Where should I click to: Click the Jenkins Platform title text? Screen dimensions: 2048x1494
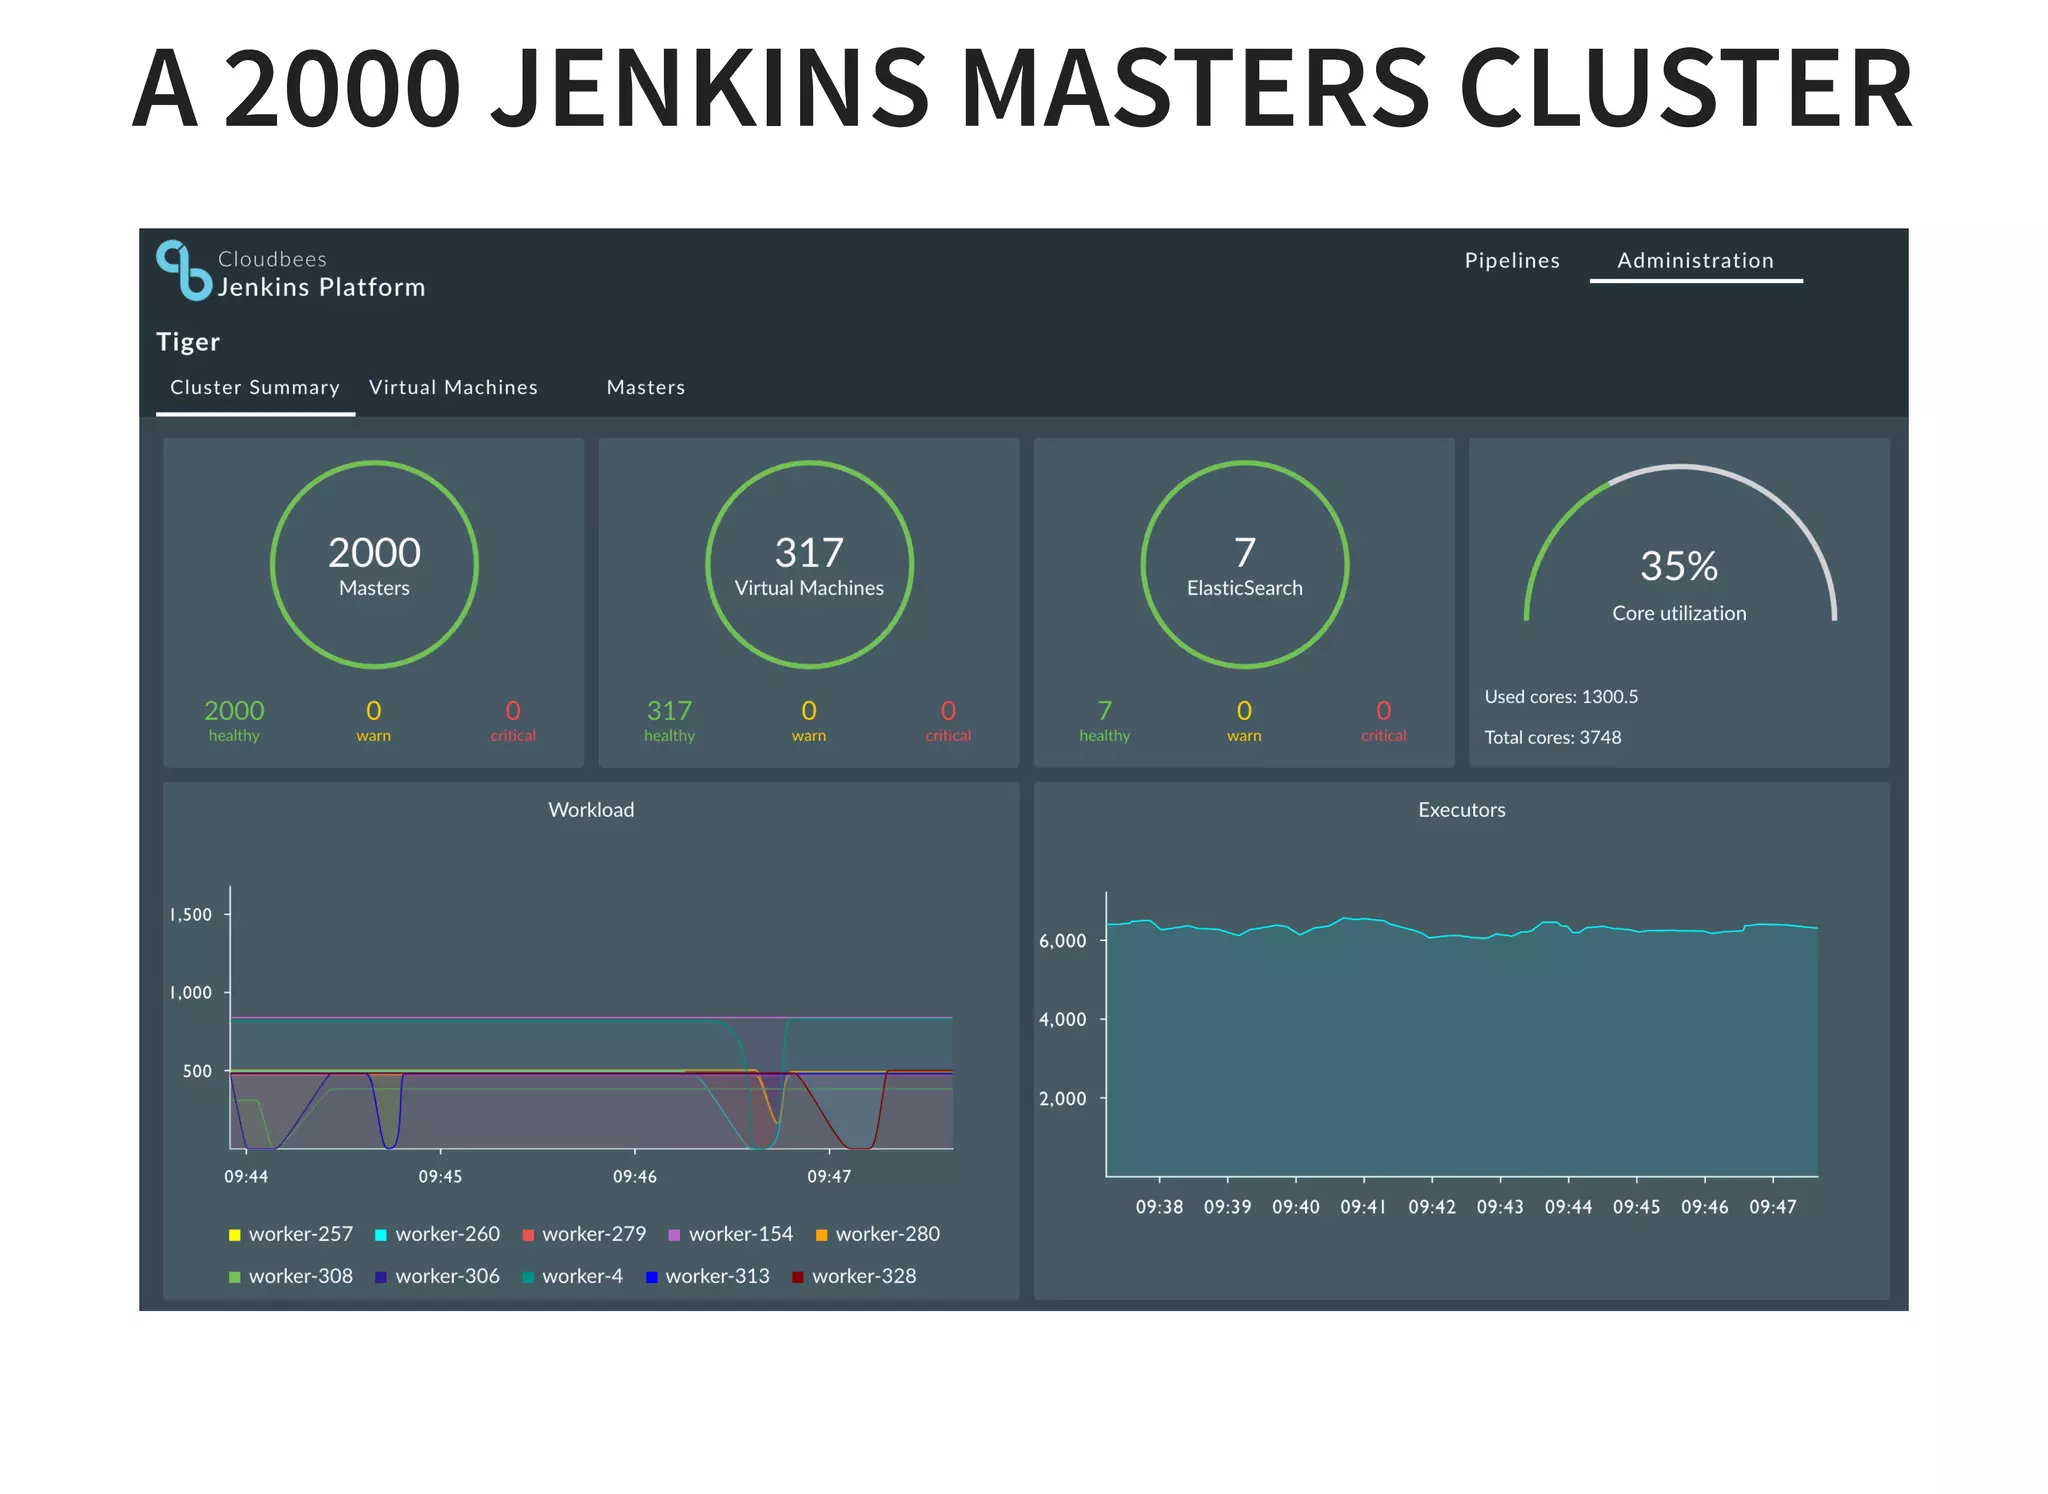(x=321, y=287)
